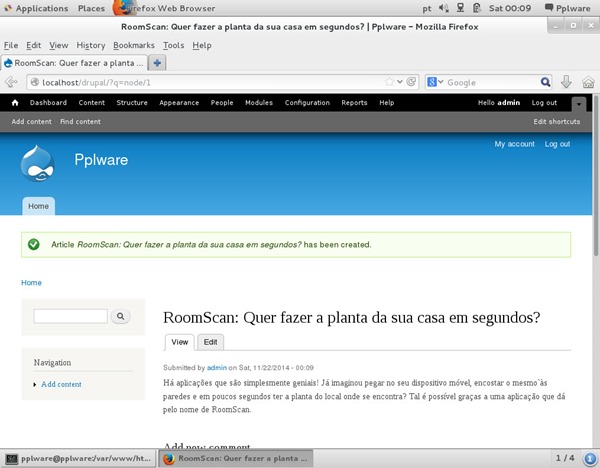Click the Pplware site name
Screen dimensions: 600x468
[101, 160]
